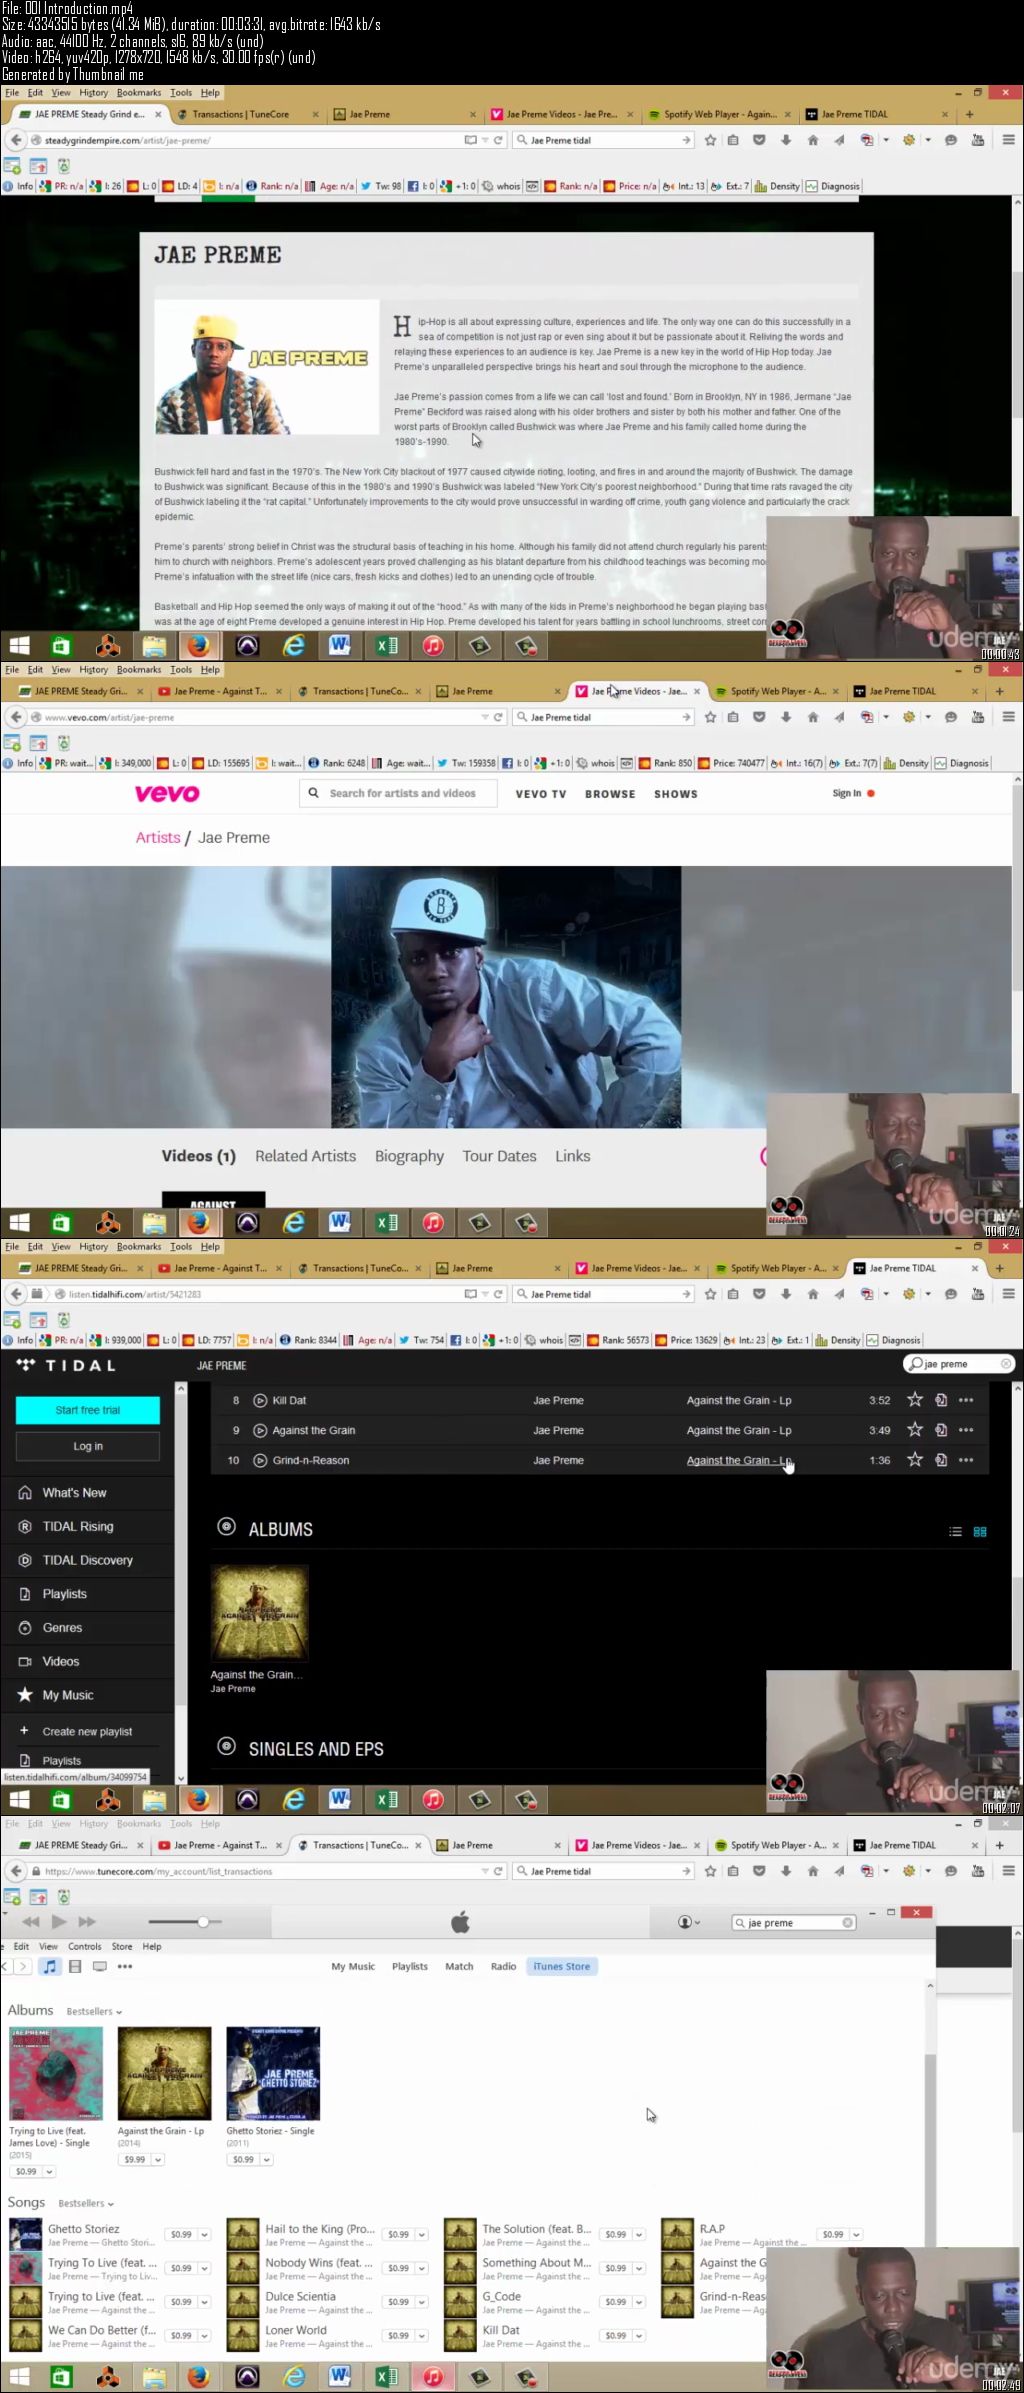Screen dimensions: 1024x2393
Task: Open price dropdown for The Solution song
Action: [x=639, y=2234]
